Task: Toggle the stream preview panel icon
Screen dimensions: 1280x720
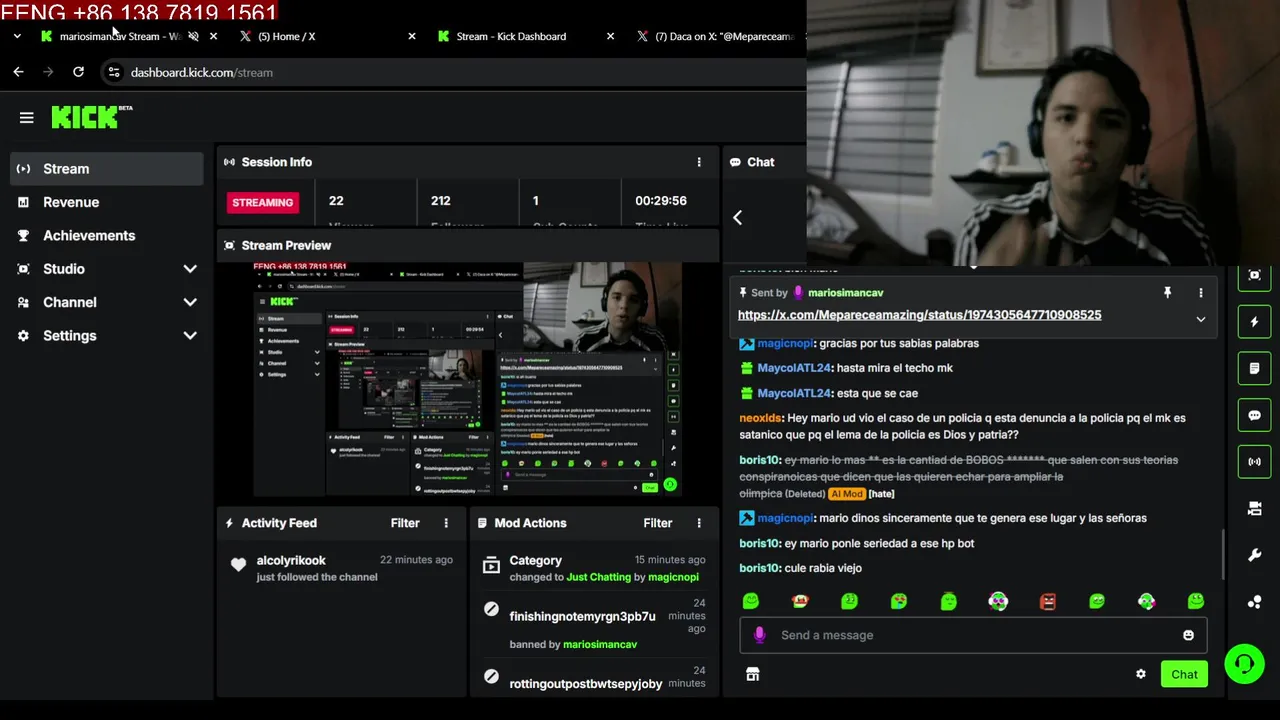Action: point(1255,276)
